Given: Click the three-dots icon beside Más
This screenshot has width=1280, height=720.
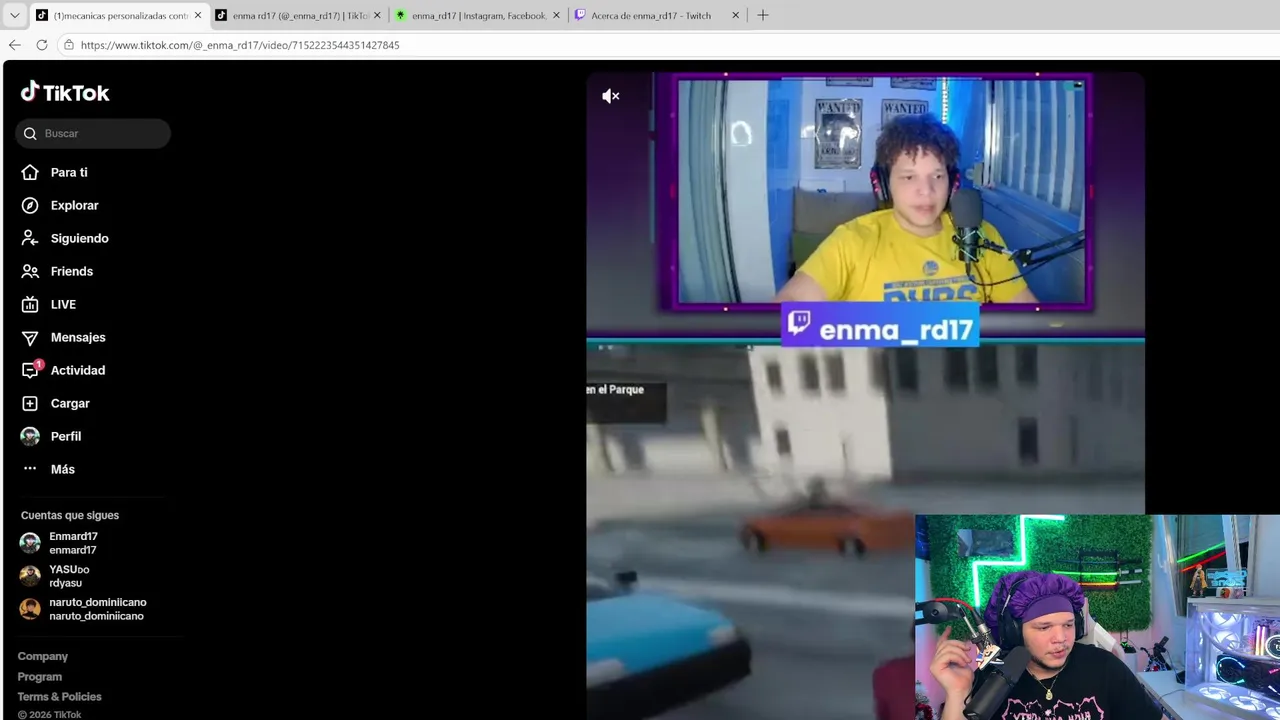Looking at the screenshot, I should coord(30,469).
